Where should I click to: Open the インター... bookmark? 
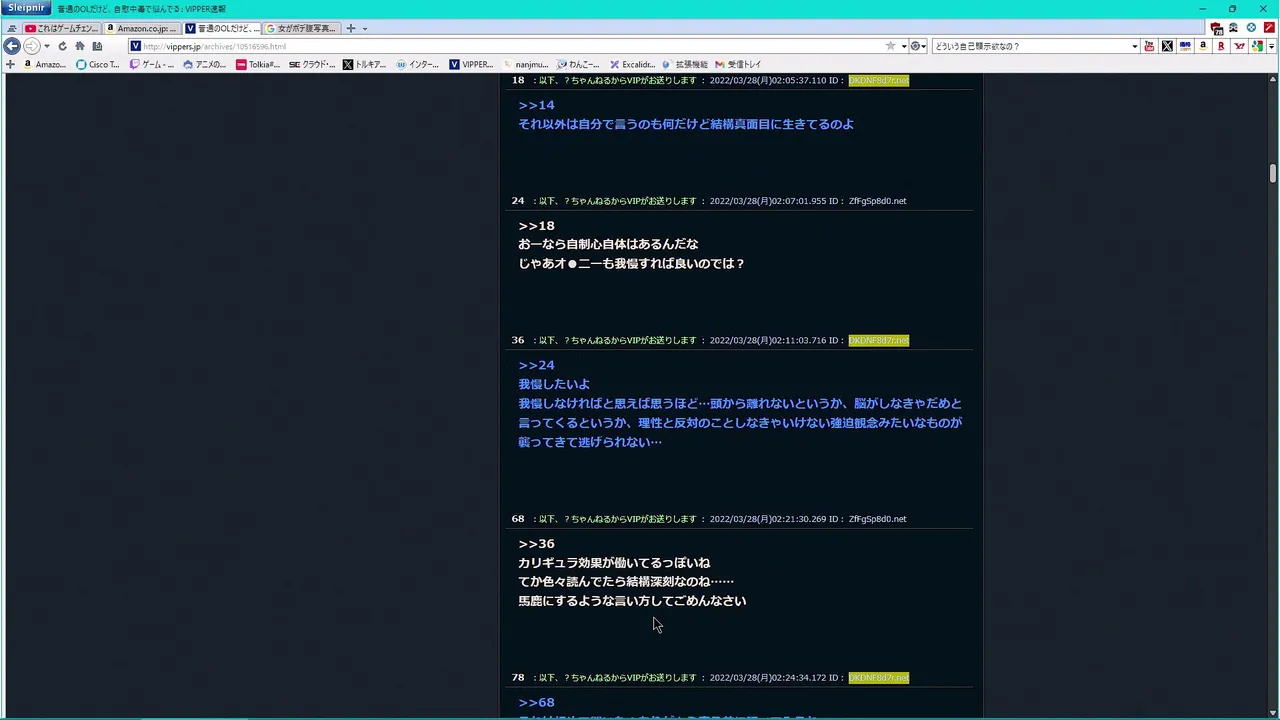pos(418,64)
